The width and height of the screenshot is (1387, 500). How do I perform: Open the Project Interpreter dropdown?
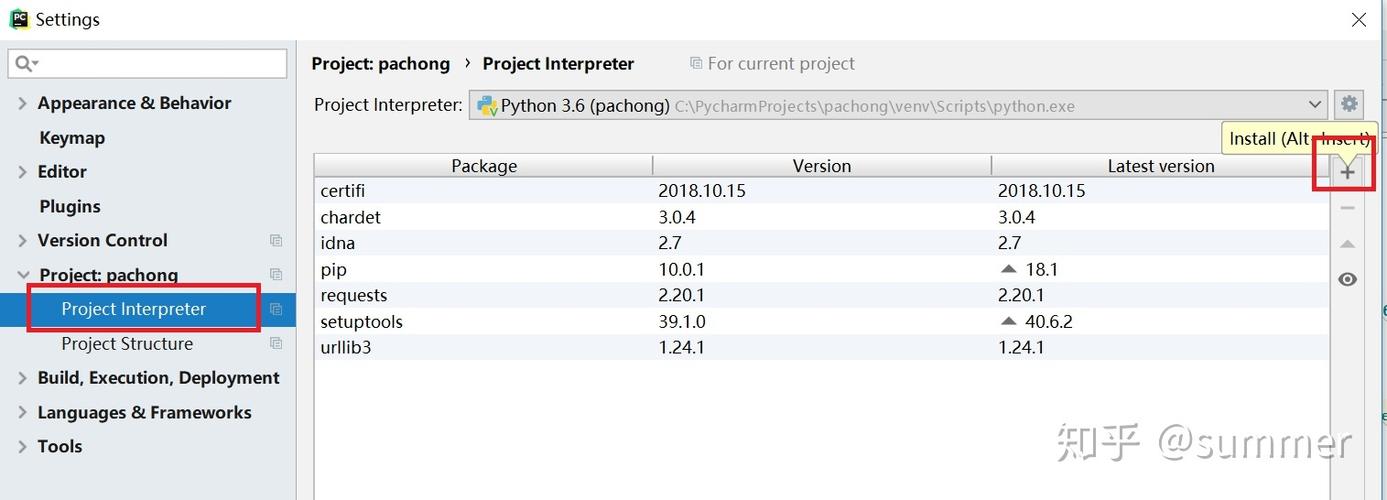[898, 105]
